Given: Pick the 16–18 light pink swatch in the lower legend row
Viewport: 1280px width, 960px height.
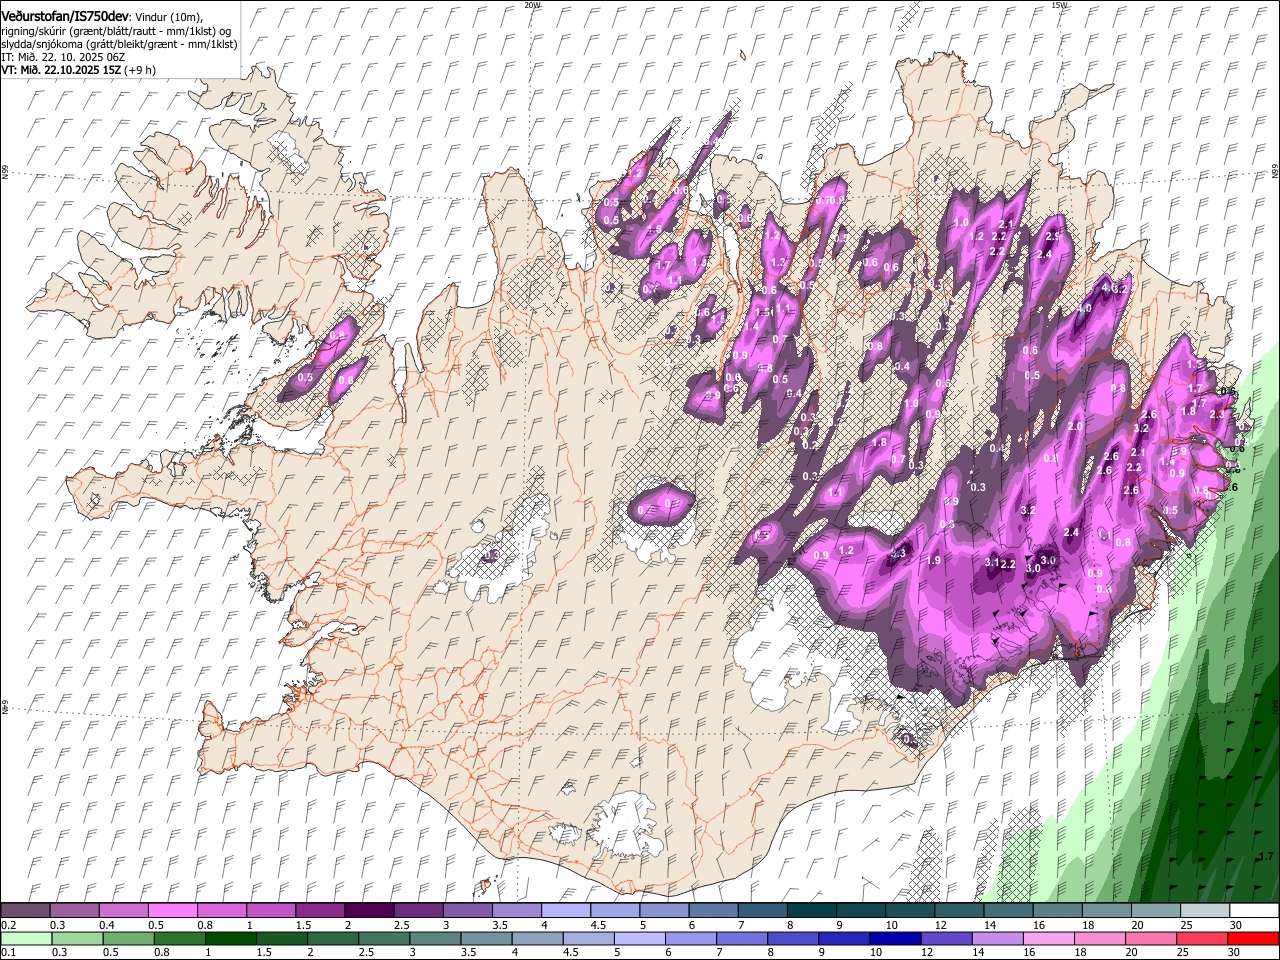Looking at the screenshot, I should pyautogui.click(x=1048, y=939).
